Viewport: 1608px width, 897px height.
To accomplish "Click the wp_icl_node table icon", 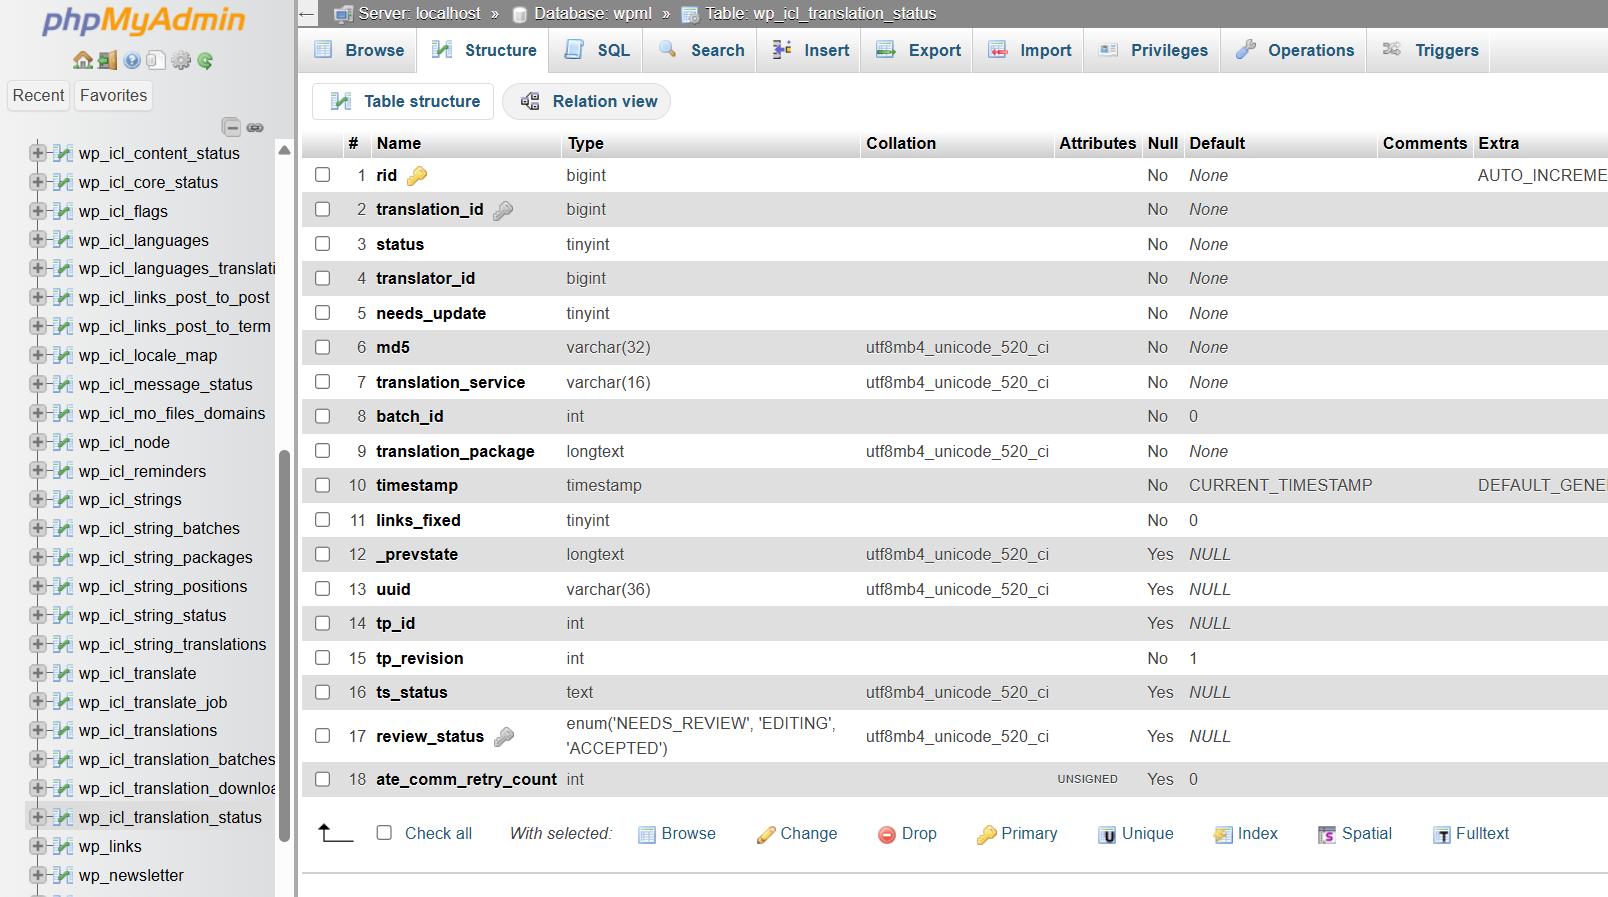I will [x=63, y=442].
